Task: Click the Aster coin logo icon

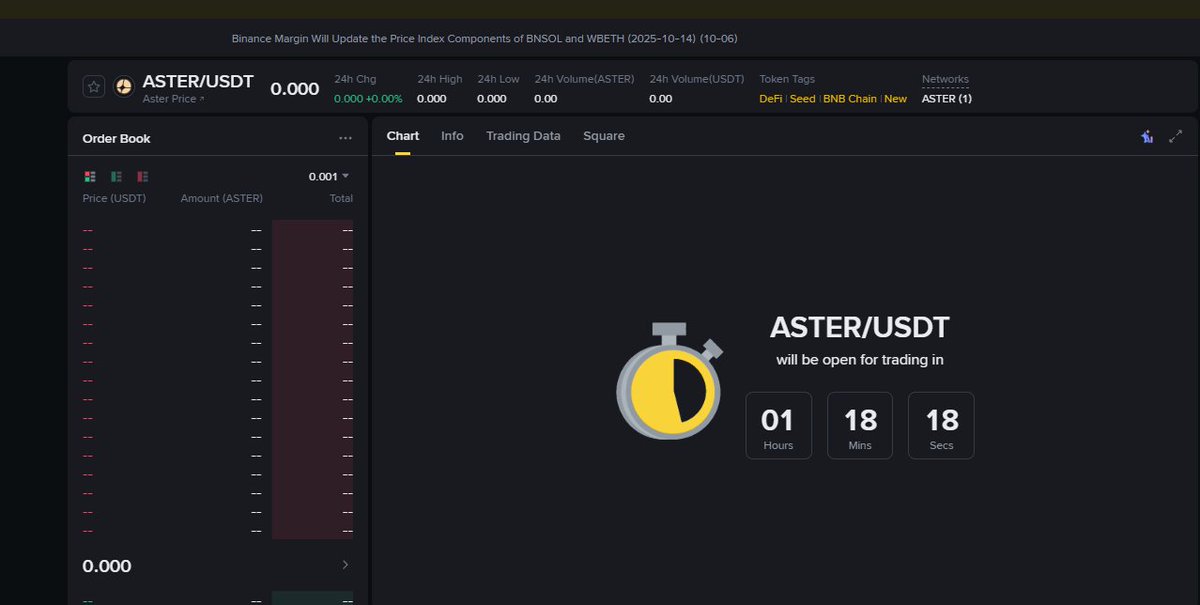Action: point(124,87)
